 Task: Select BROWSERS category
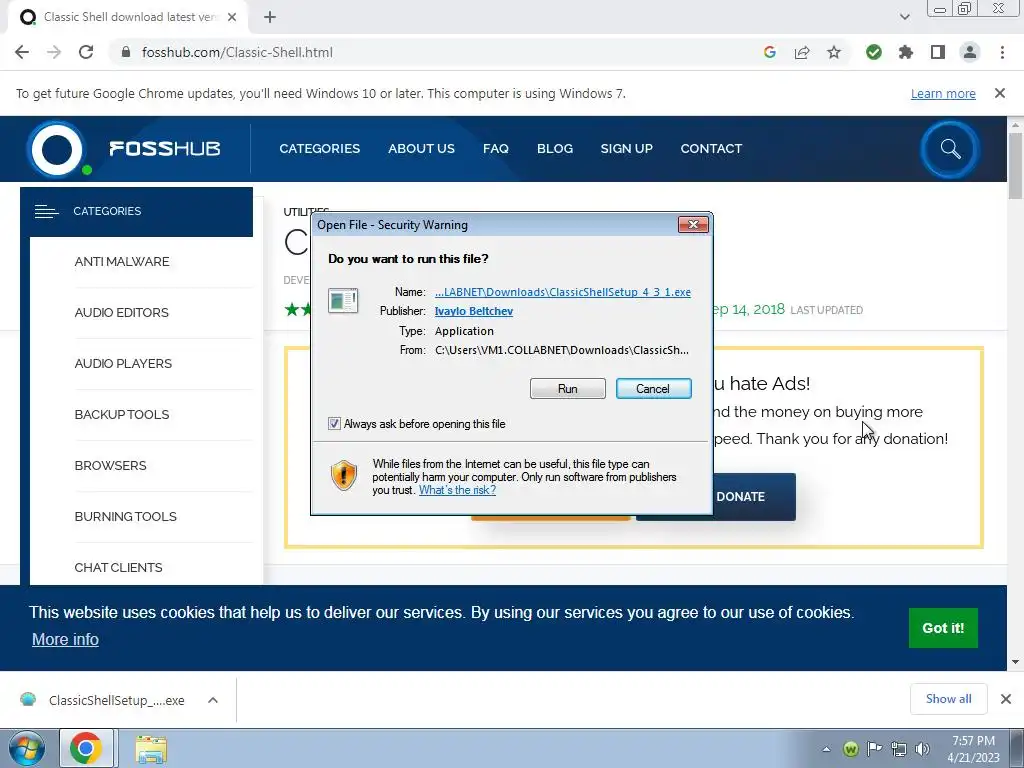pos(110,465)
